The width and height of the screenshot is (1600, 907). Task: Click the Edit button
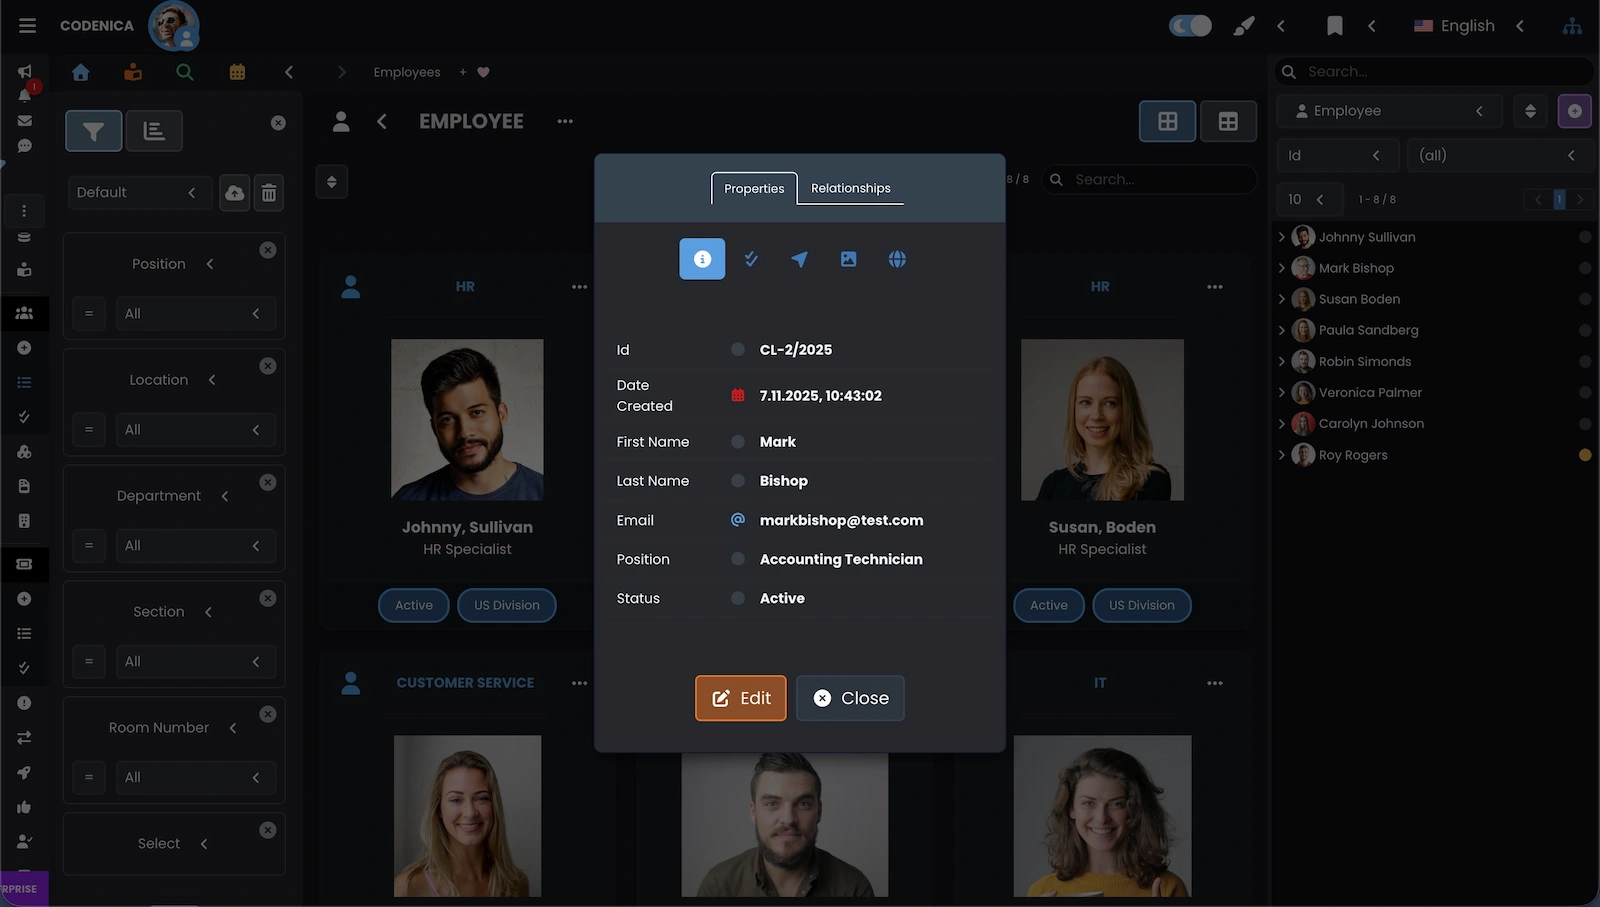741,698
